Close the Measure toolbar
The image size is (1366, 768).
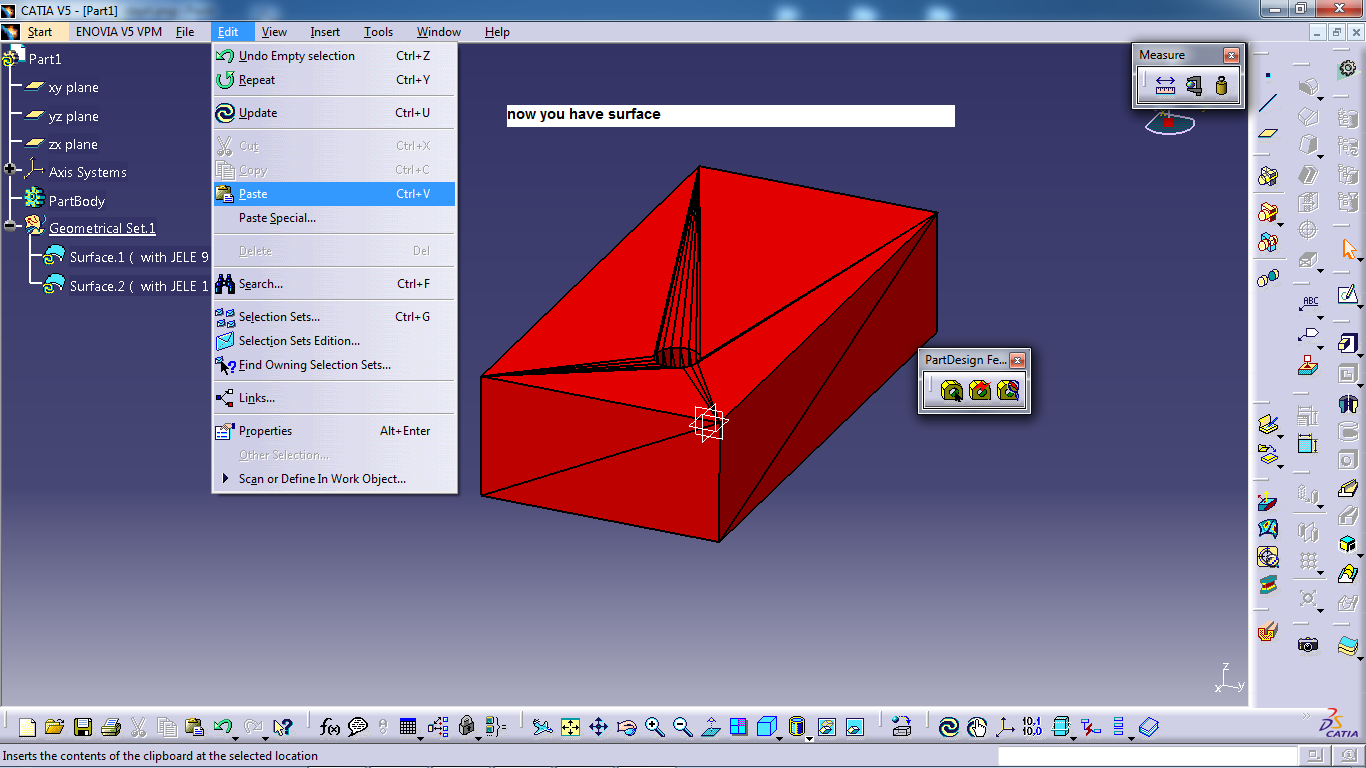1231,56
